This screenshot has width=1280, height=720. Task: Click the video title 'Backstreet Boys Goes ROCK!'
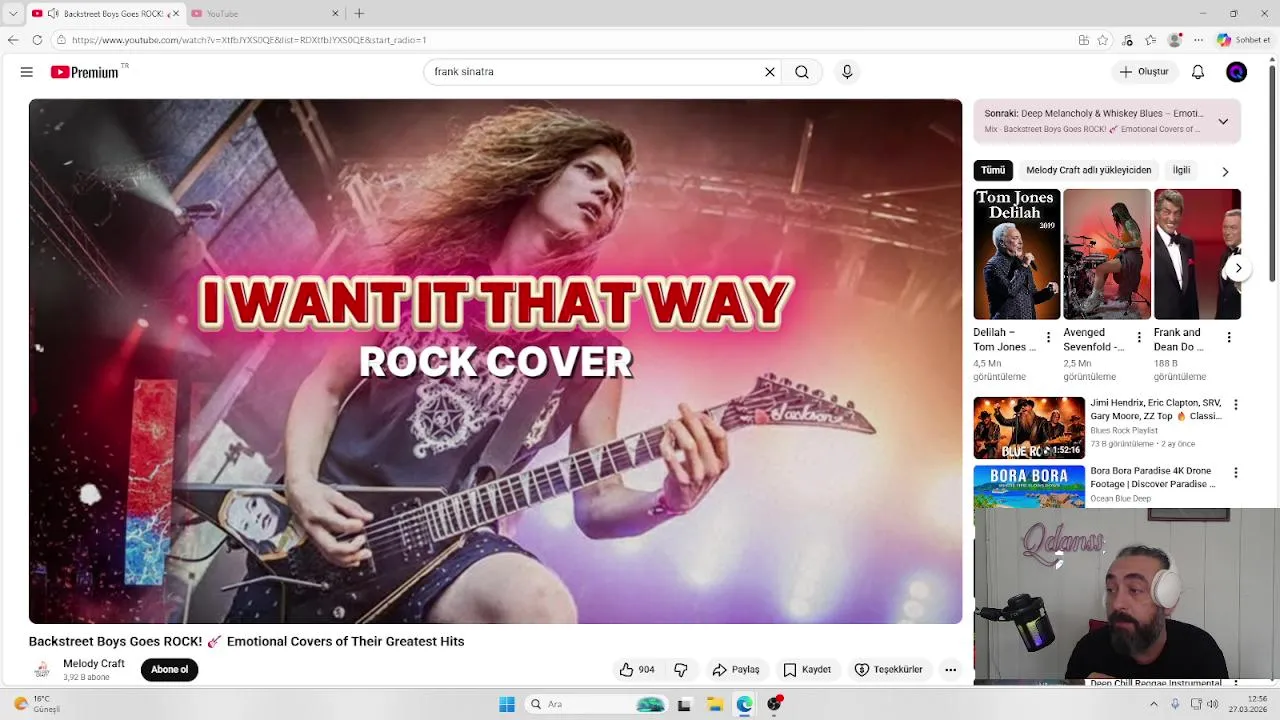246,642
